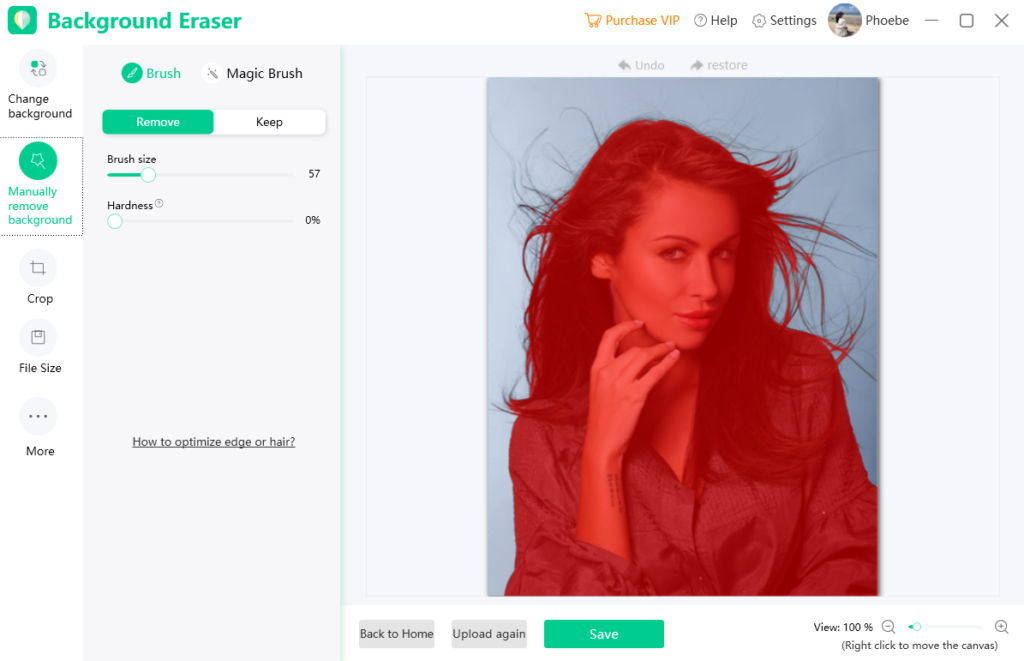
Task: Open the Phoebe profile avatar
Action: (x=844, y=20)
